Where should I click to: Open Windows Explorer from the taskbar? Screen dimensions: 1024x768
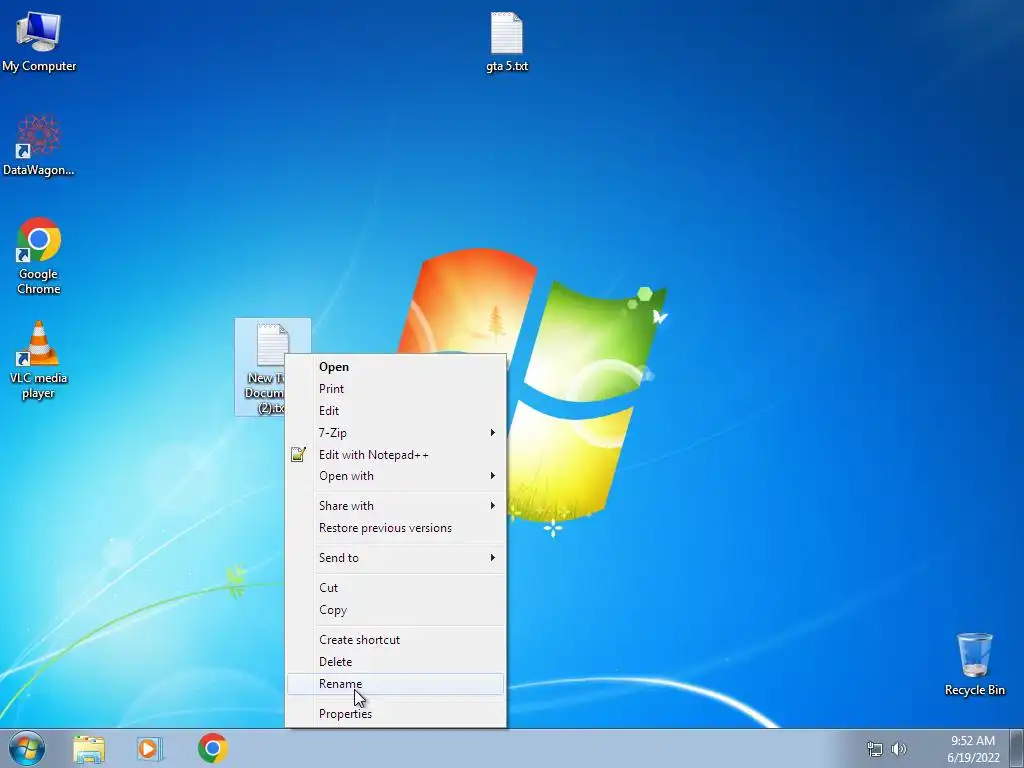[89, 748]
